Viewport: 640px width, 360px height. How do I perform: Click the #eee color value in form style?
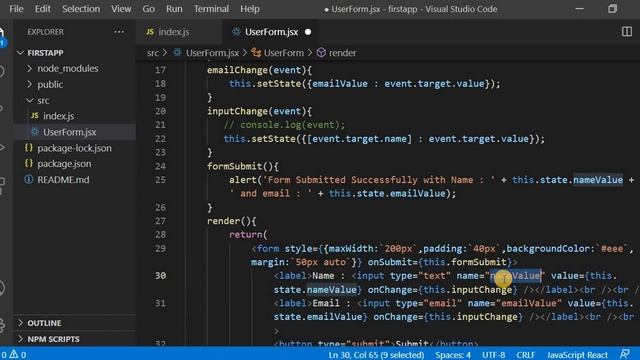point(612,249)
